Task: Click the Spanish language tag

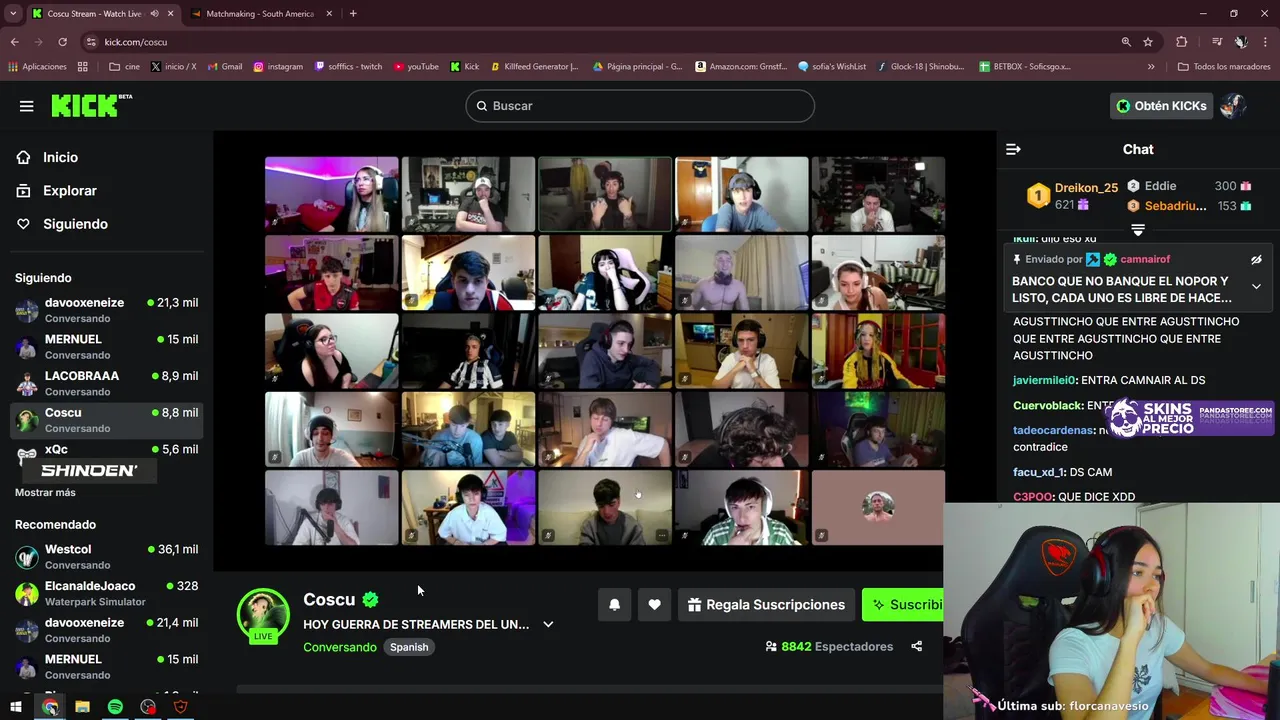Action: (409, 647)
